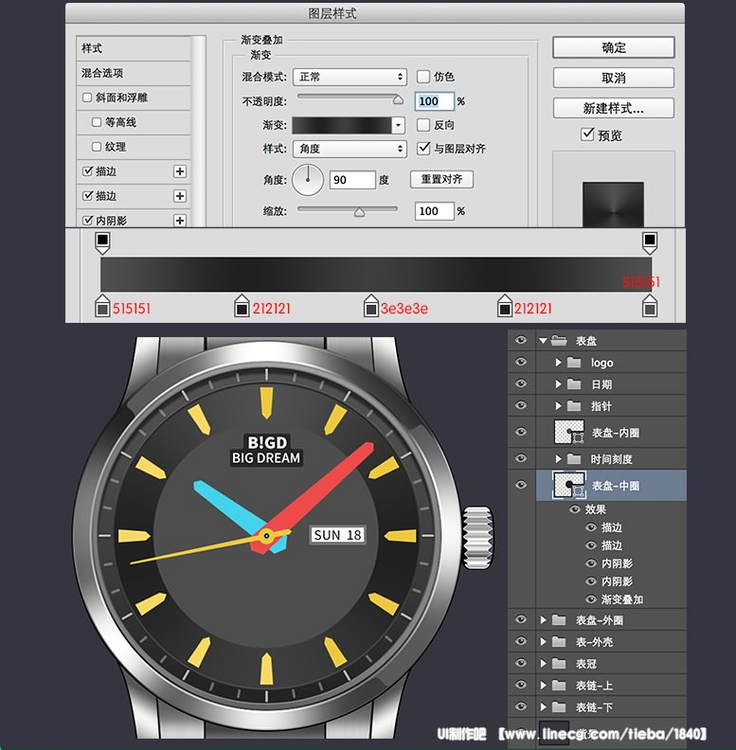The image size is (736, 750).
Task: Select the first 212121 color stop
Action: pyautogui.click(x=242, y=306)
